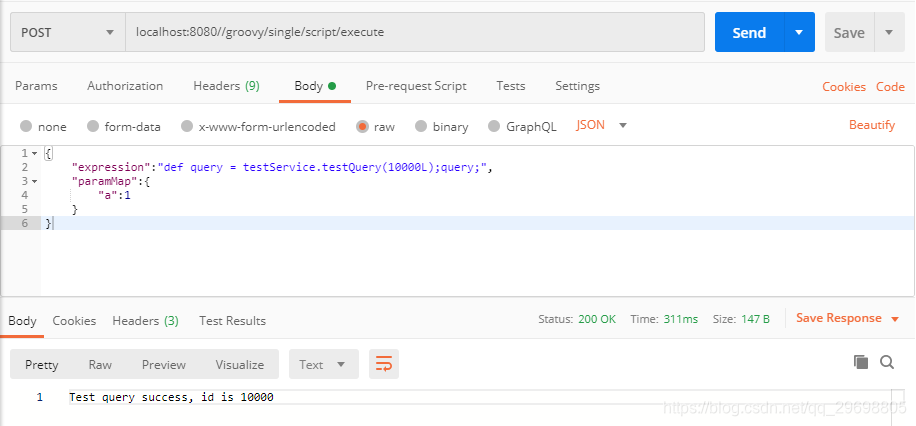Open response search magnifier icon
916x426 pixels.
[x=887, y=362]
